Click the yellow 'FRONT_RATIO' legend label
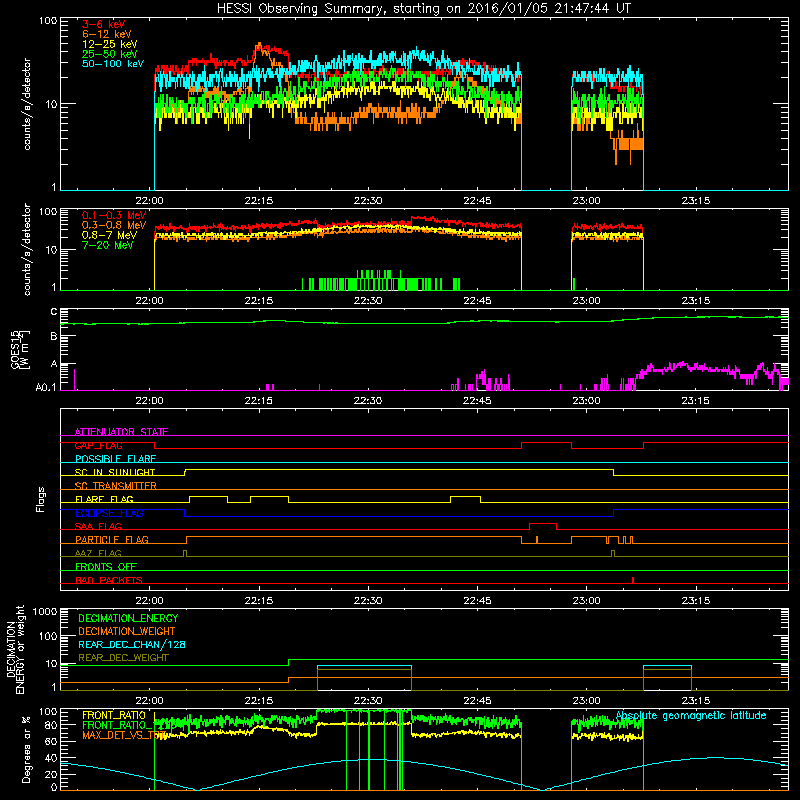 114,715
